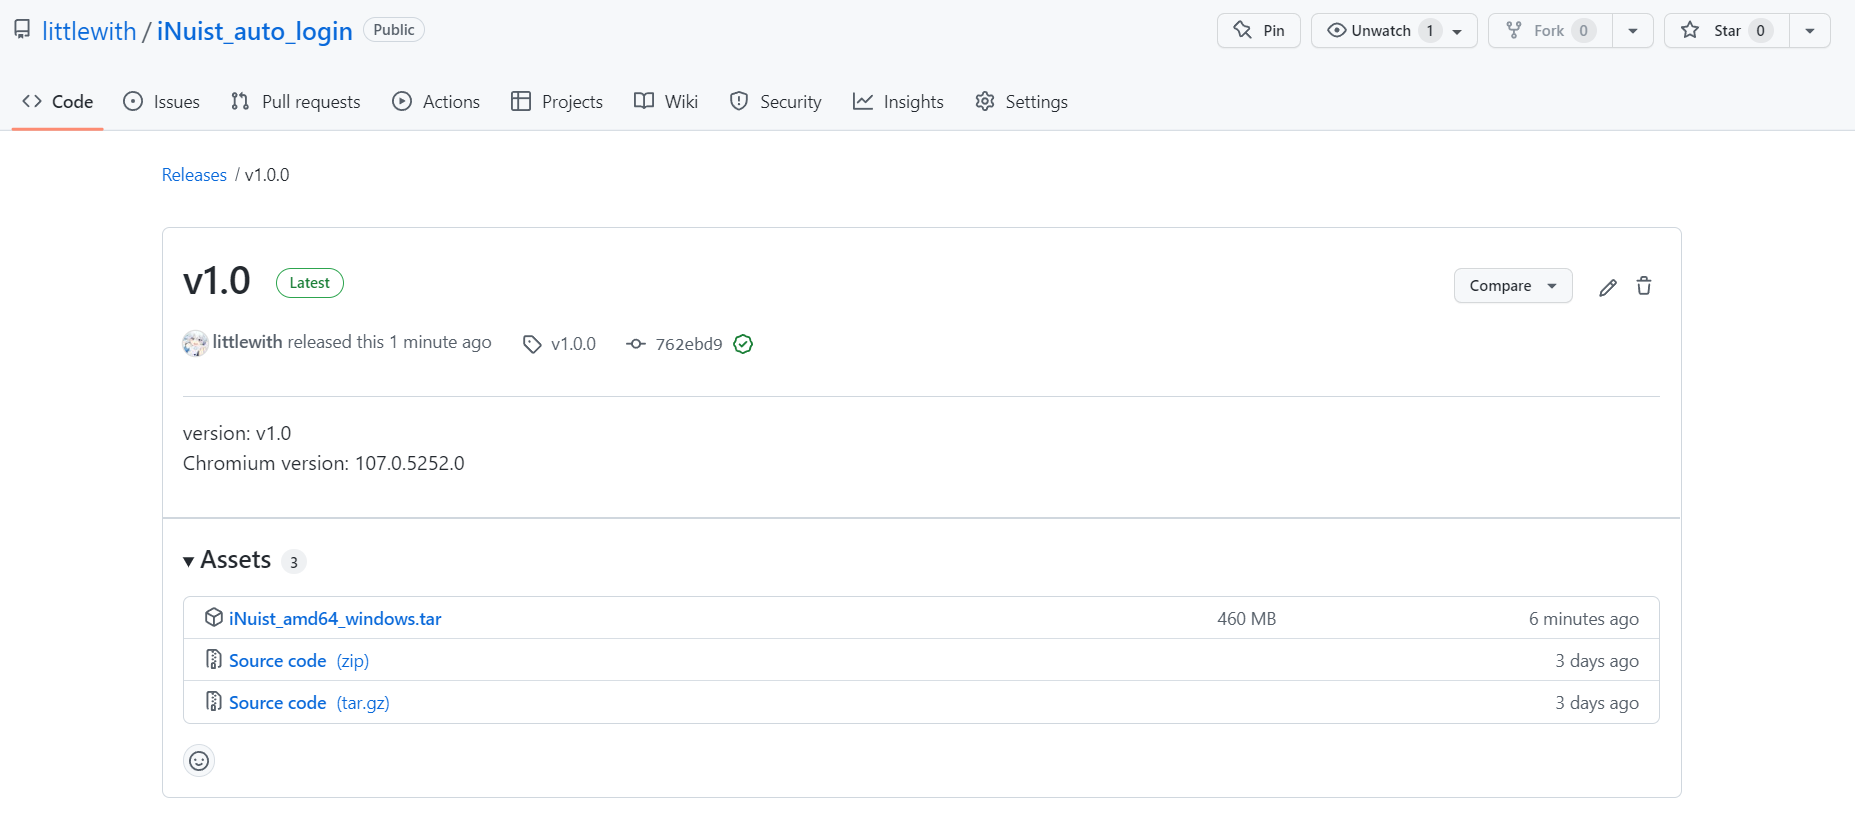Viewport: 1855px width, 823px height.
Task: Click the '6 minutes ago' timestamp
Action: click(x=1584, y=619)
